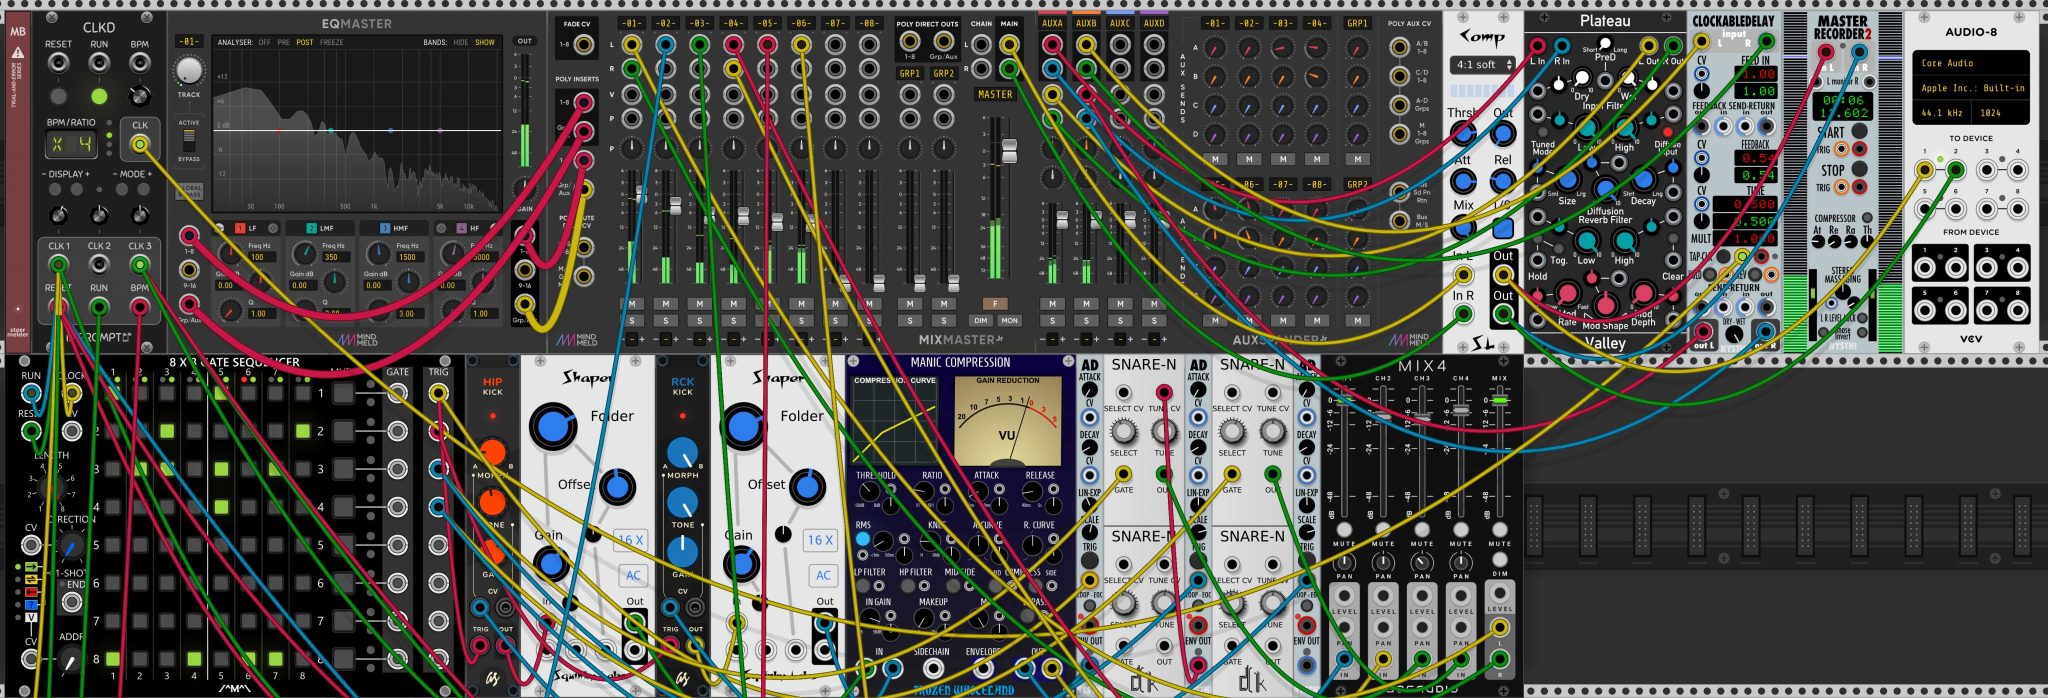
Task: Click the Master Recorder COMPRESSOR button
Action: coord(1866,217)
